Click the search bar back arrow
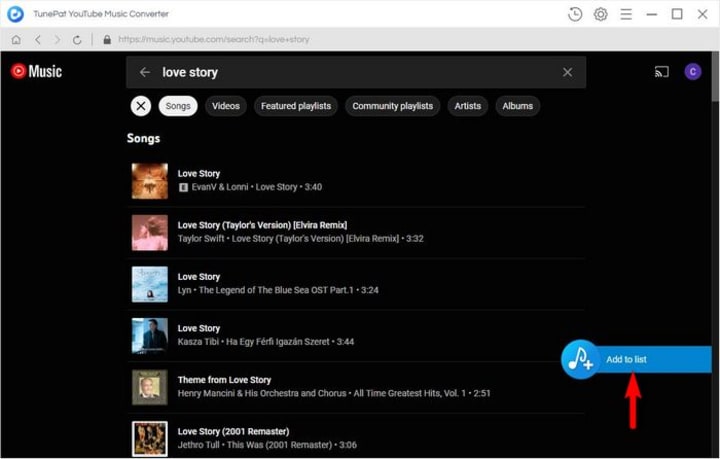The width and height of the screenshot is (720, 459). [x=145, y=72]
